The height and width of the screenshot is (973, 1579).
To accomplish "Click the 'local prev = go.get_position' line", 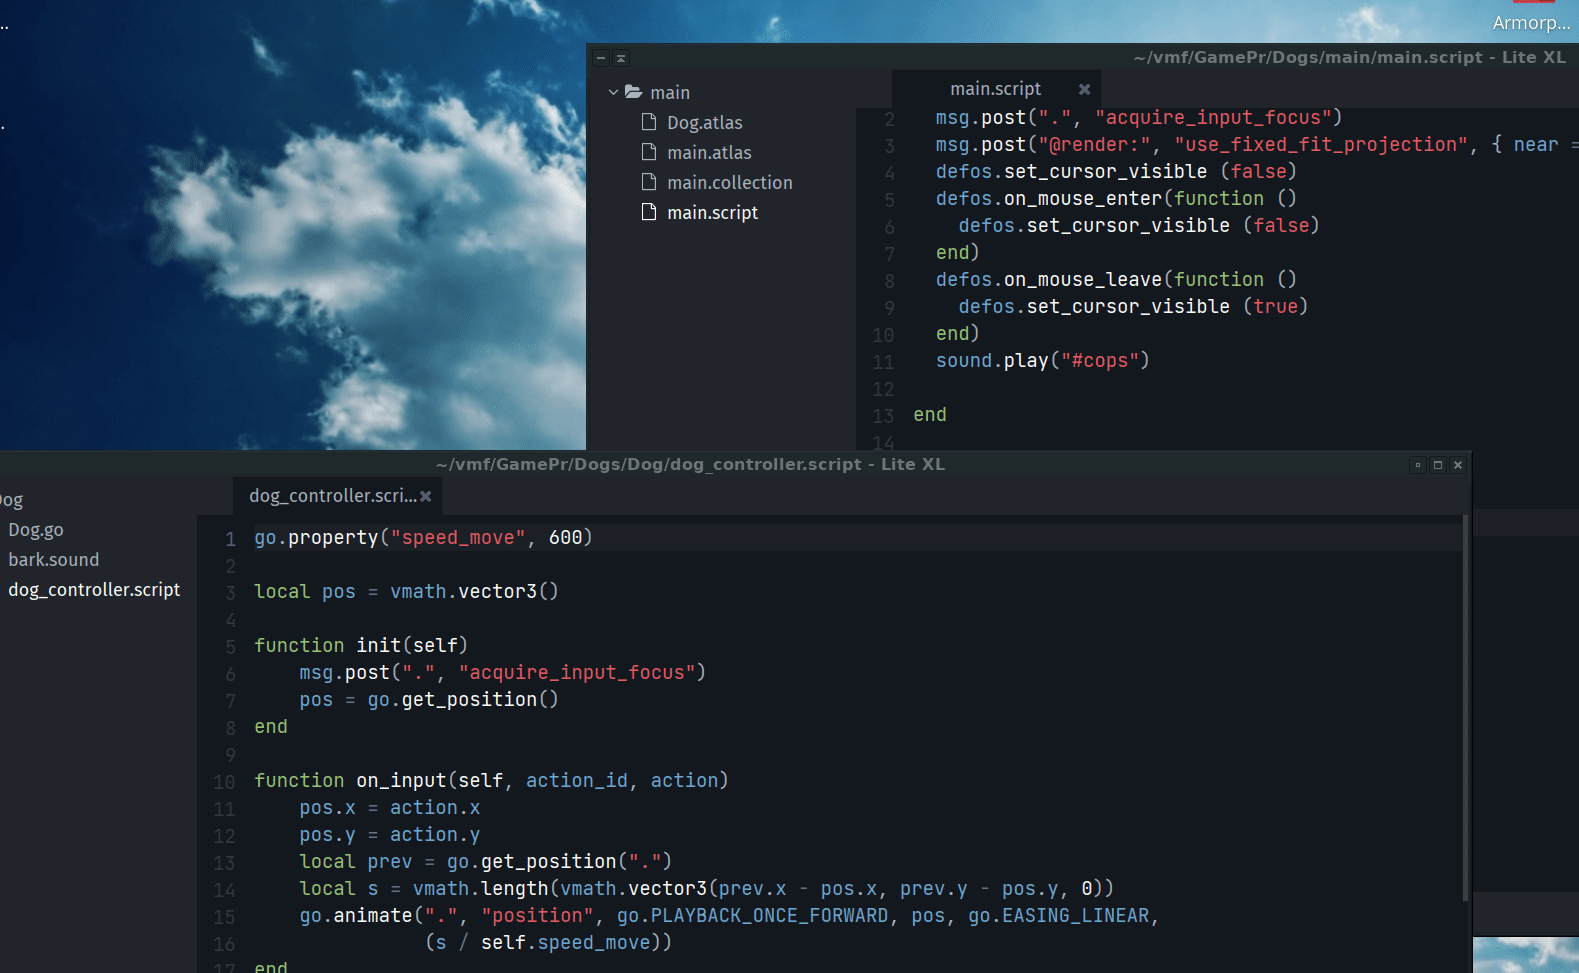I will [x=486, y=862].
